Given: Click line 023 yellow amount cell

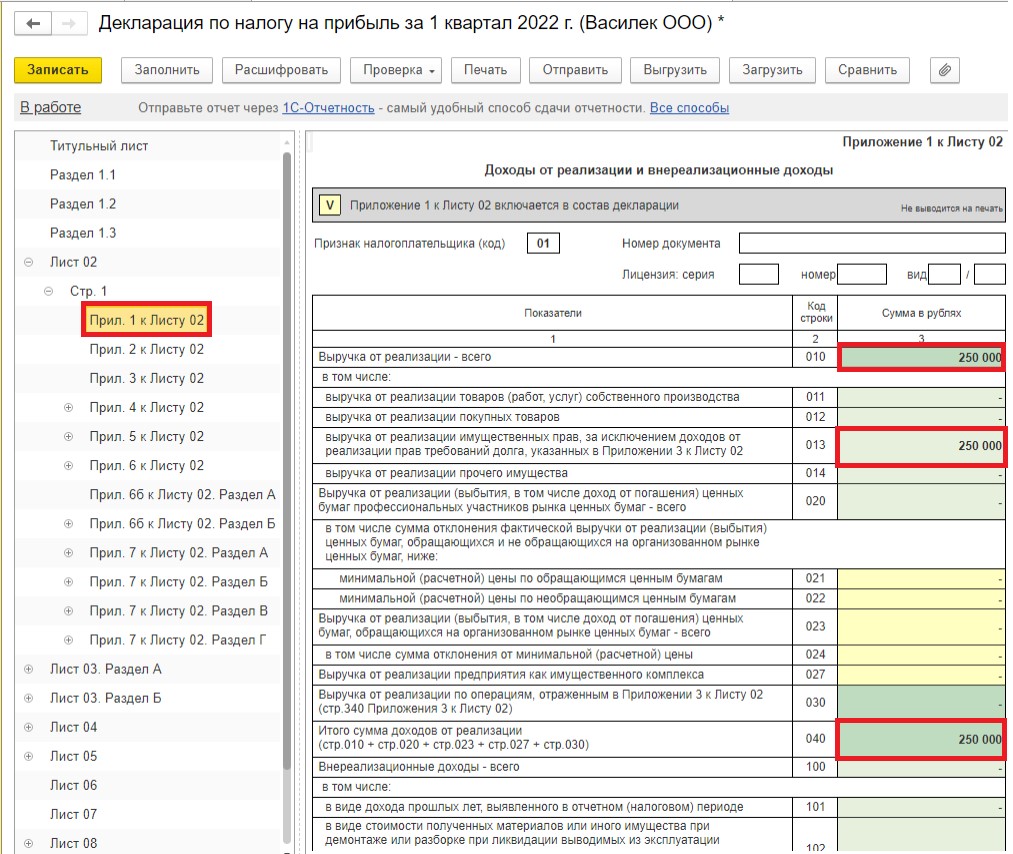Looking at the screenshot, I should (921, 627).
